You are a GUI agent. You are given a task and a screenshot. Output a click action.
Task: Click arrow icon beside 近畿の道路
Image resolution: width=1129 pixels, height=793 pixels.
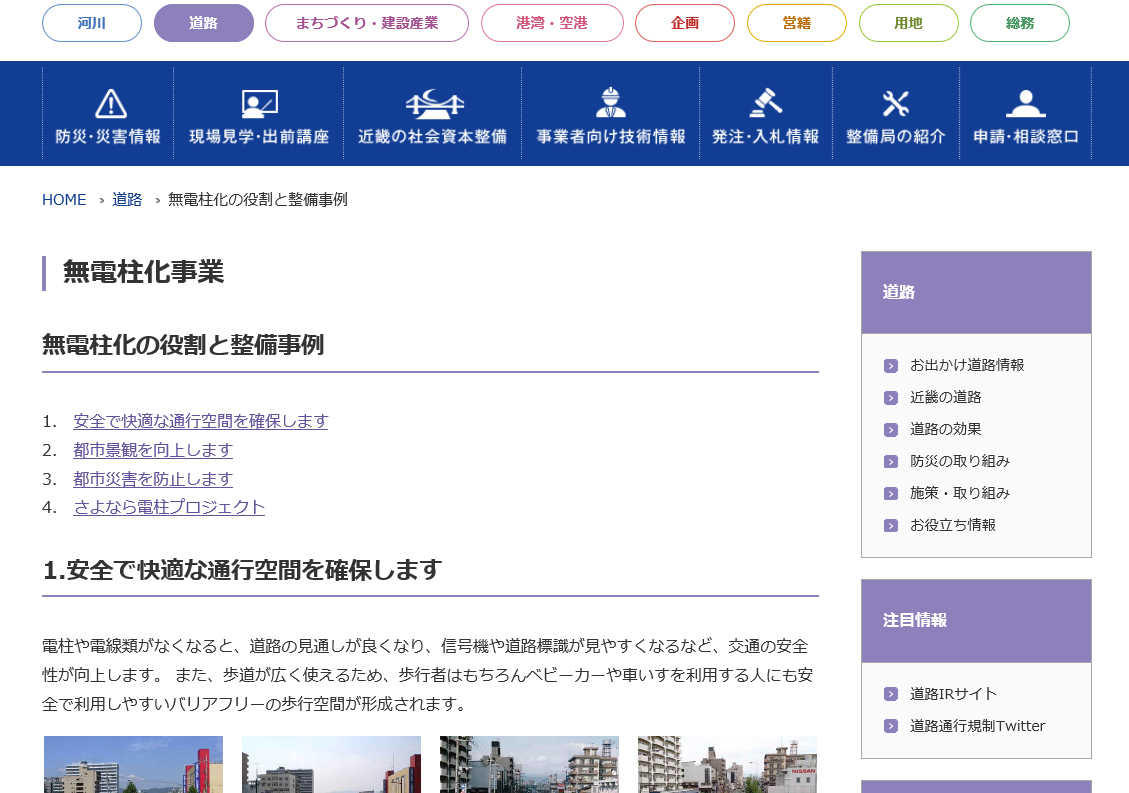point(891,398)
